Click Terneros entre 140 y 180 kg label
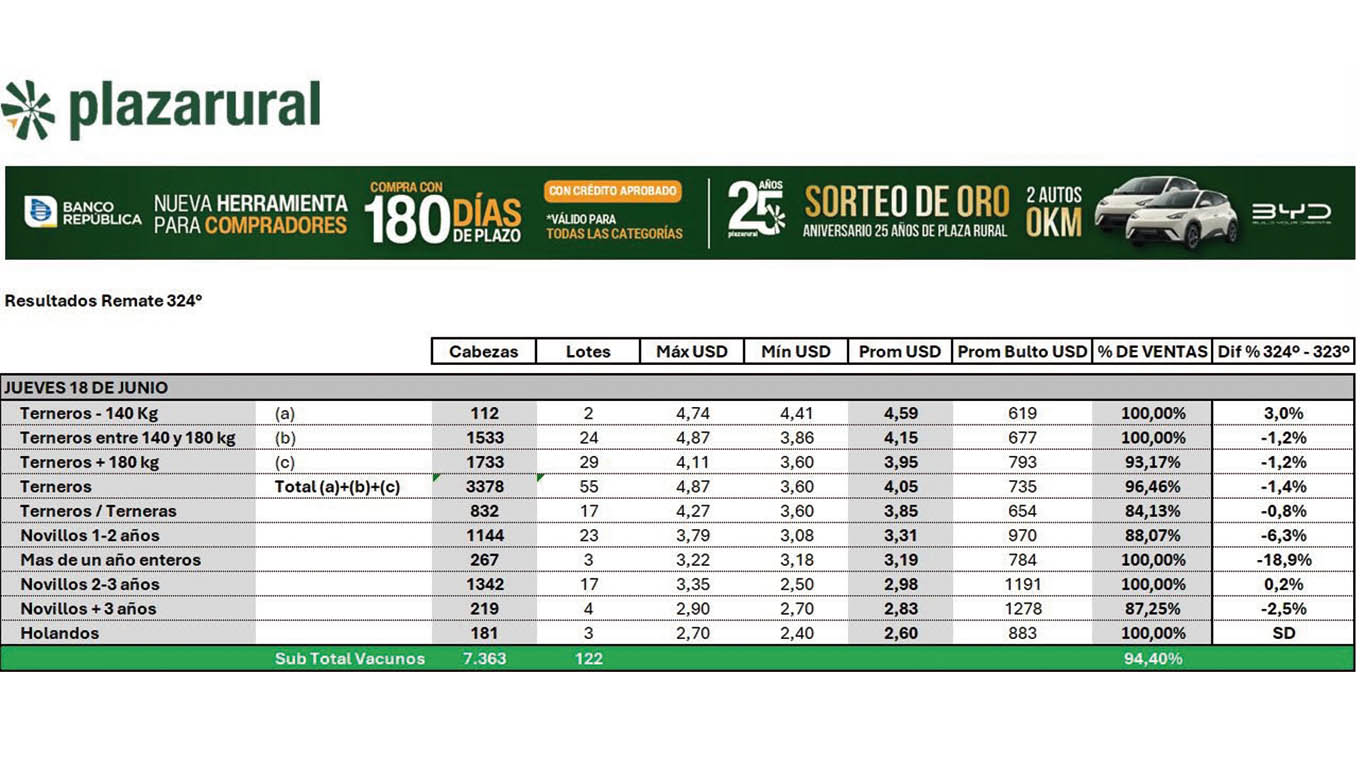 click(x=128, y=437)
